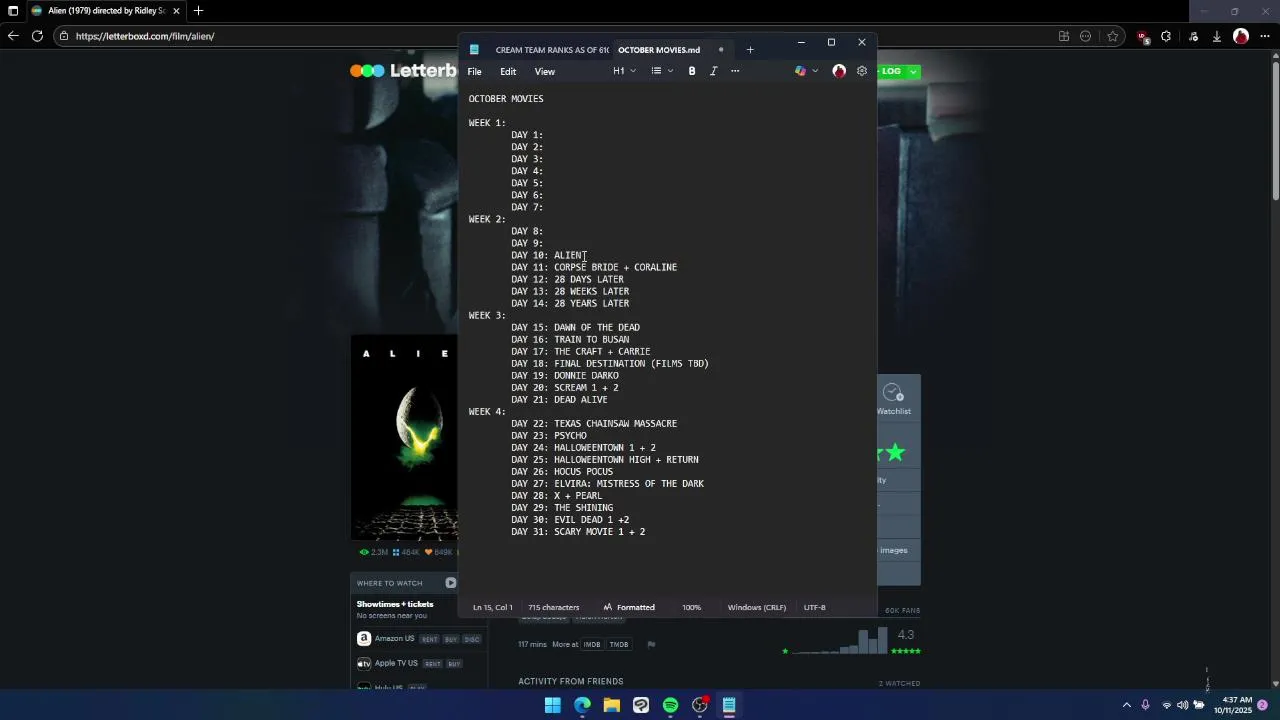Click the green LOG button on Letterboxd

pos(896,71)
